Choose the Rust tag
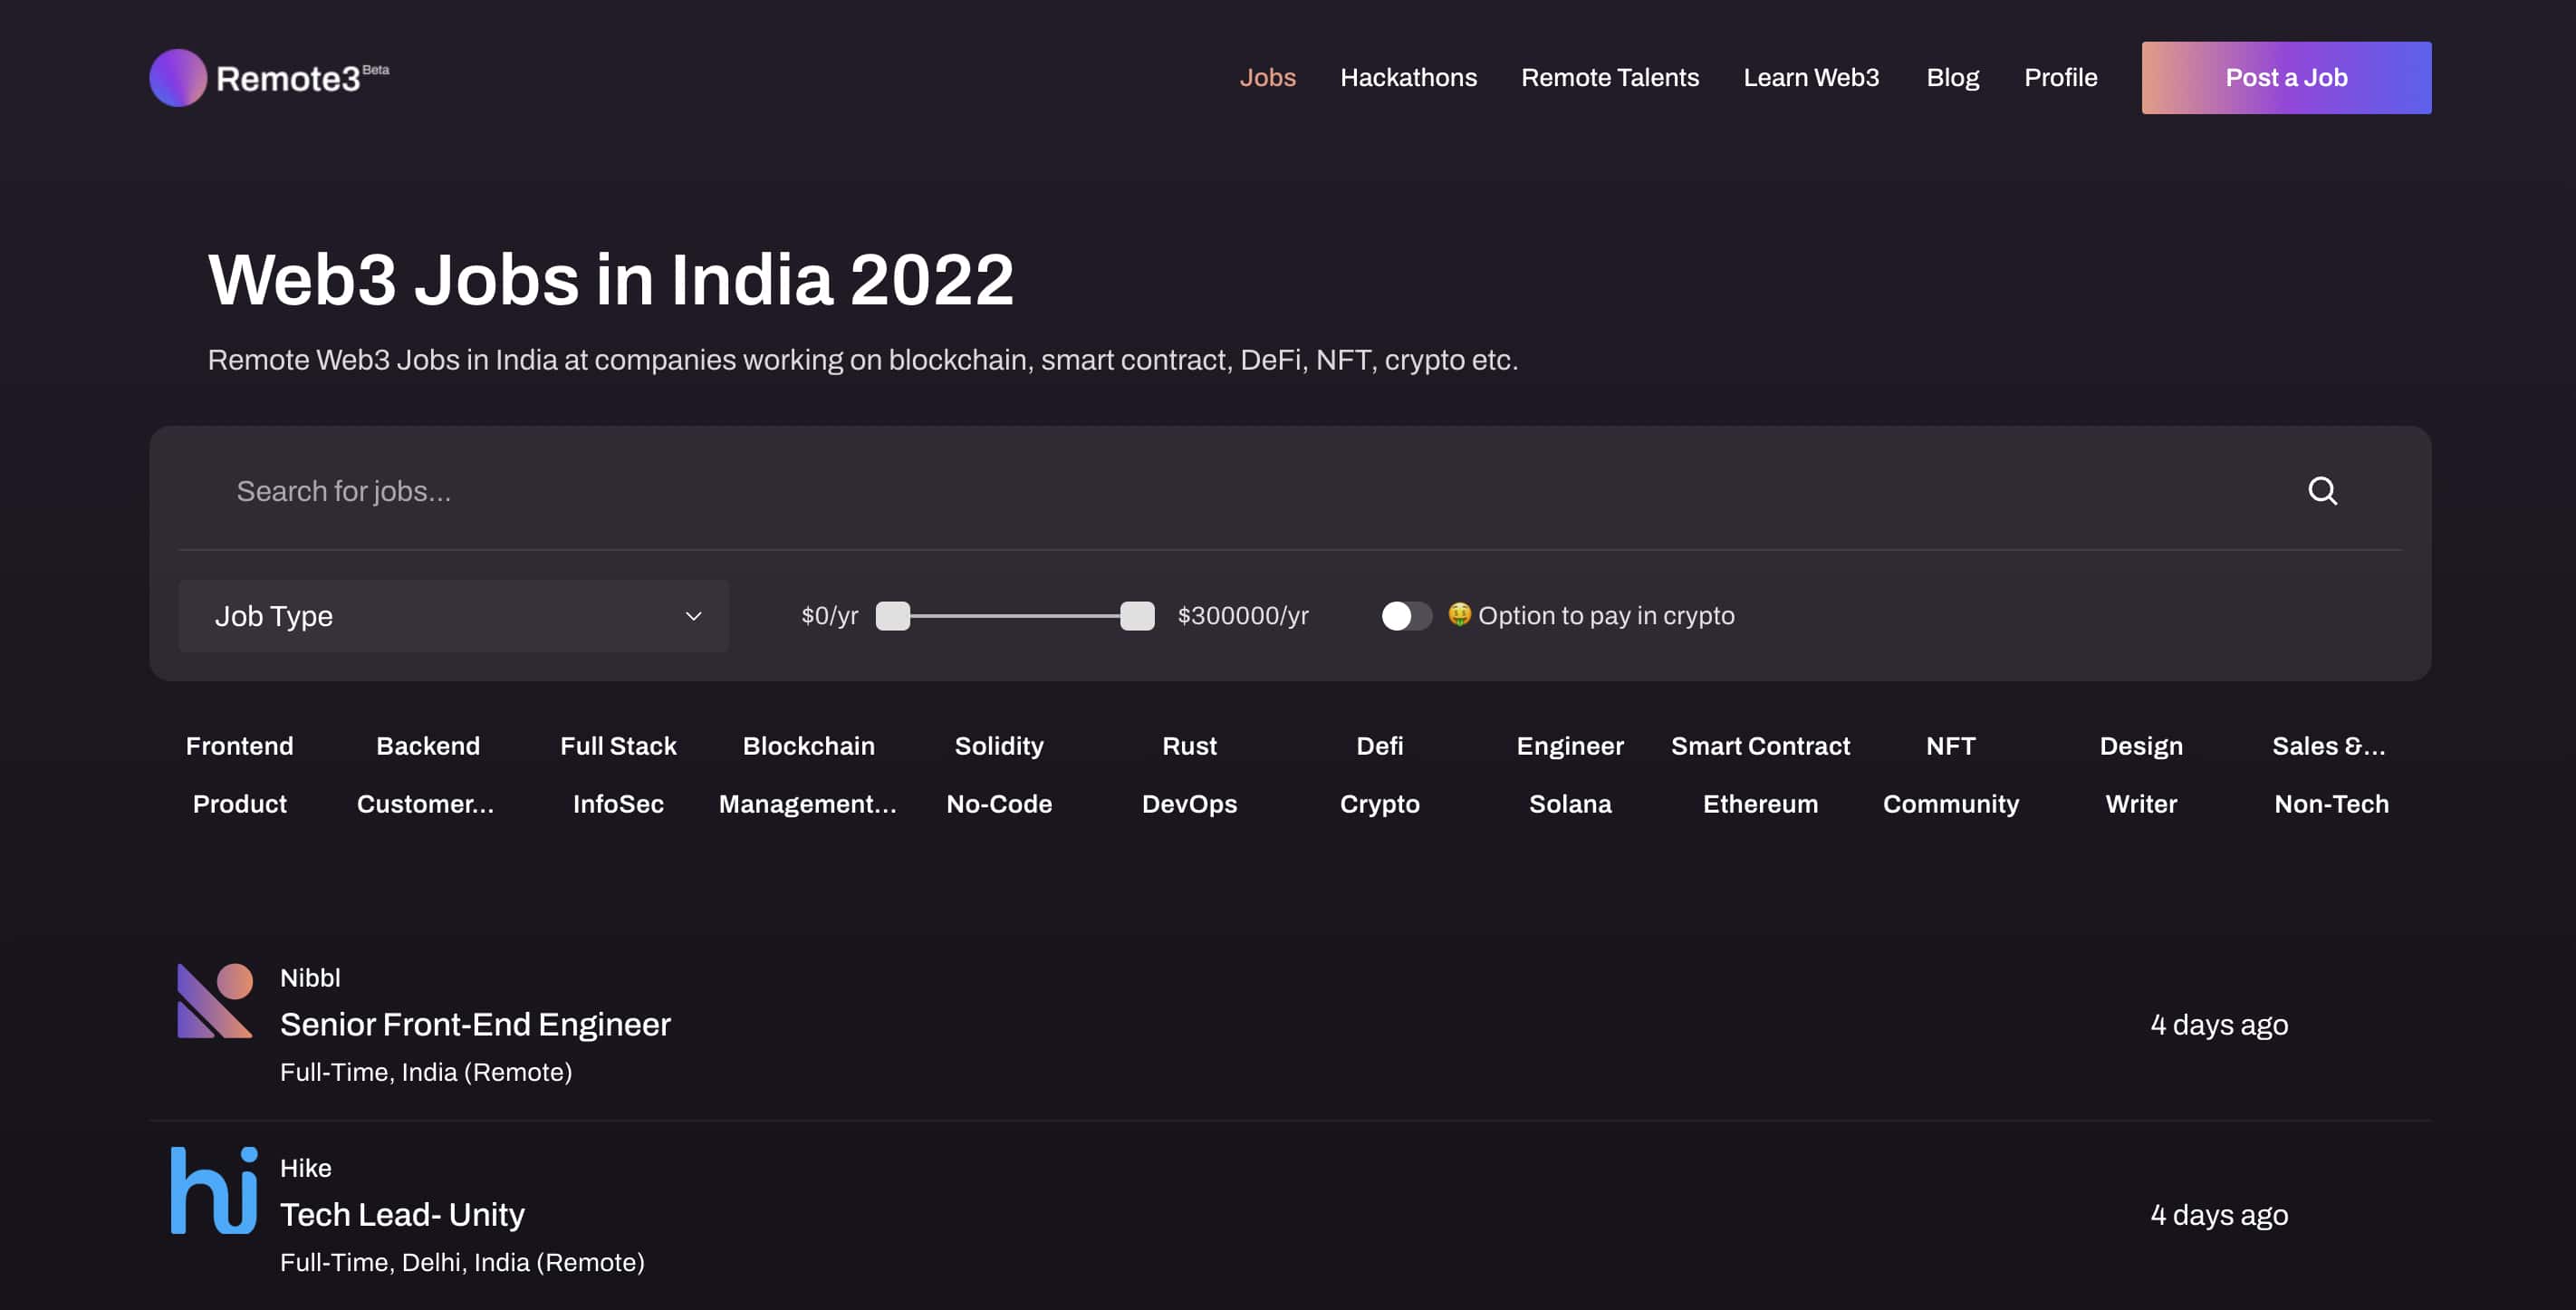2576x1310 pixels. 1189,746
